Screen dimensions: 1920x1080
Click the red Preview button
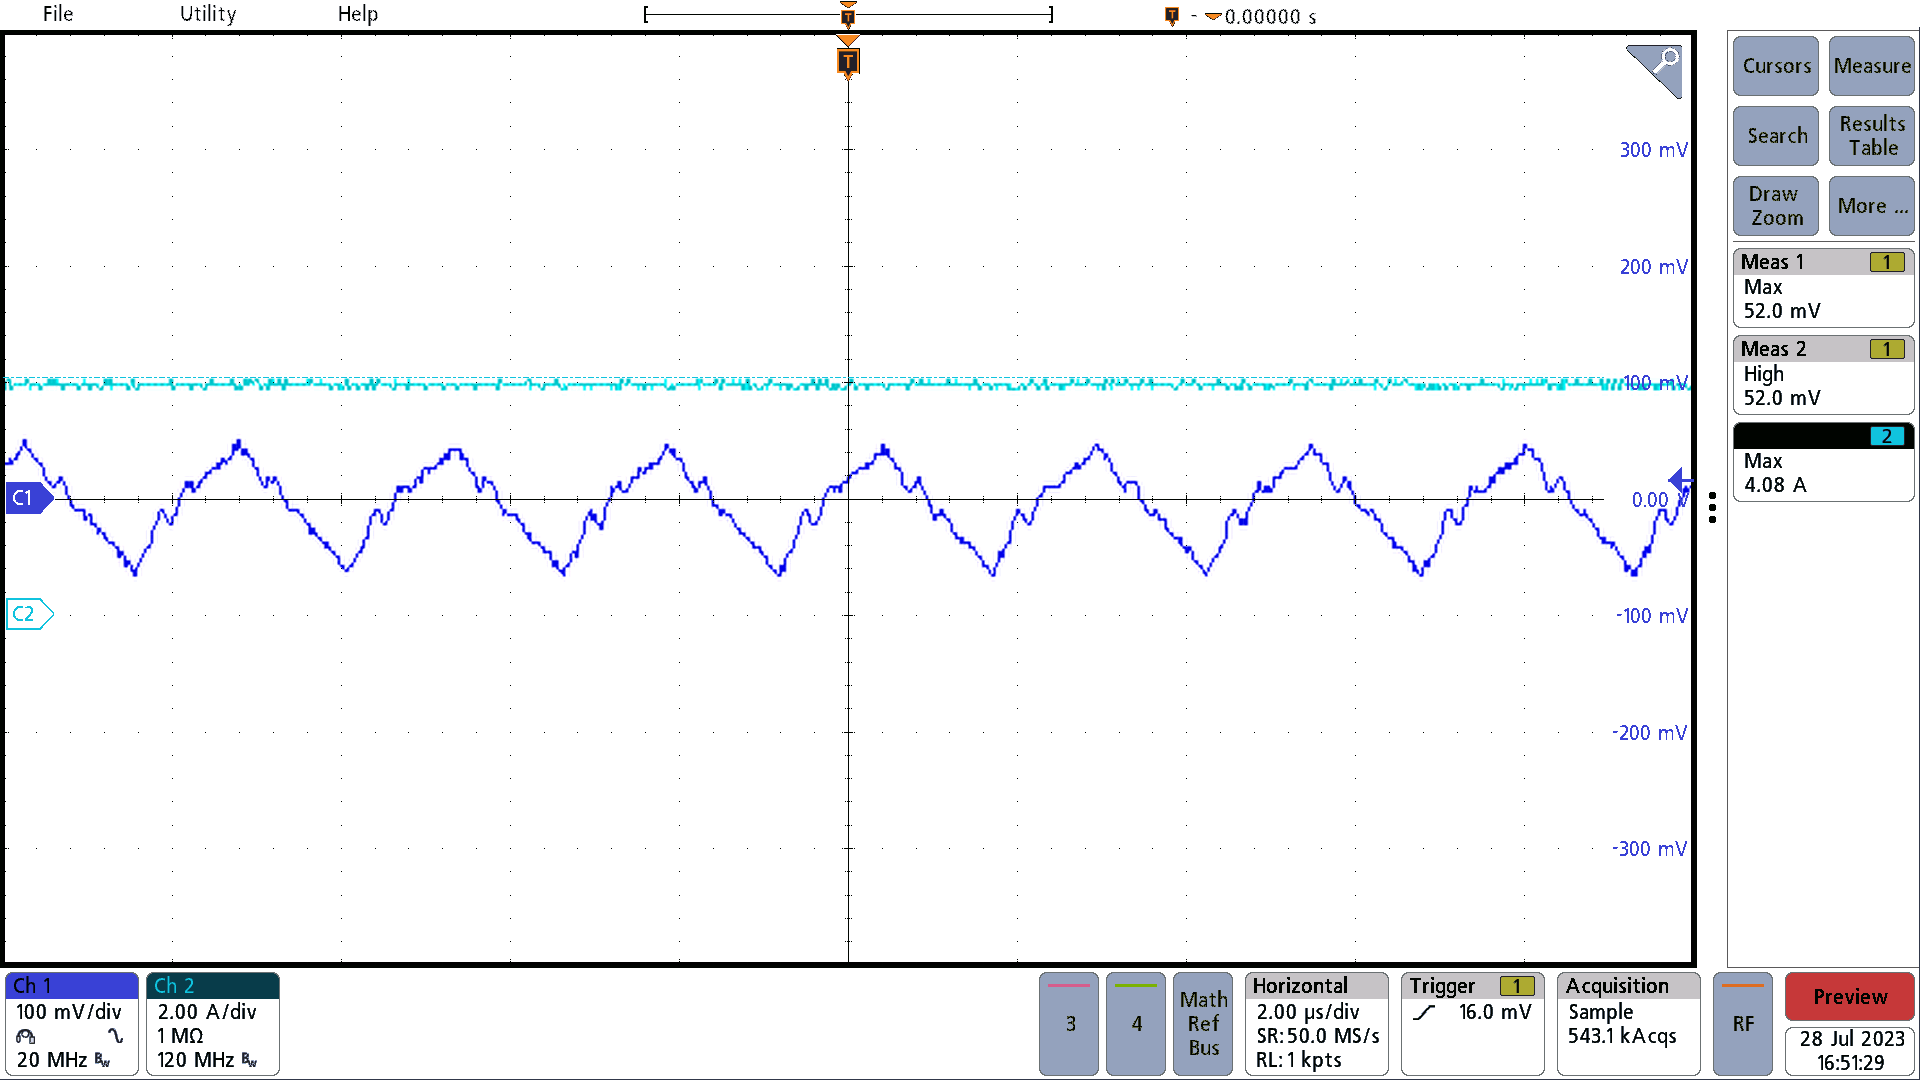pos(1850,997)
